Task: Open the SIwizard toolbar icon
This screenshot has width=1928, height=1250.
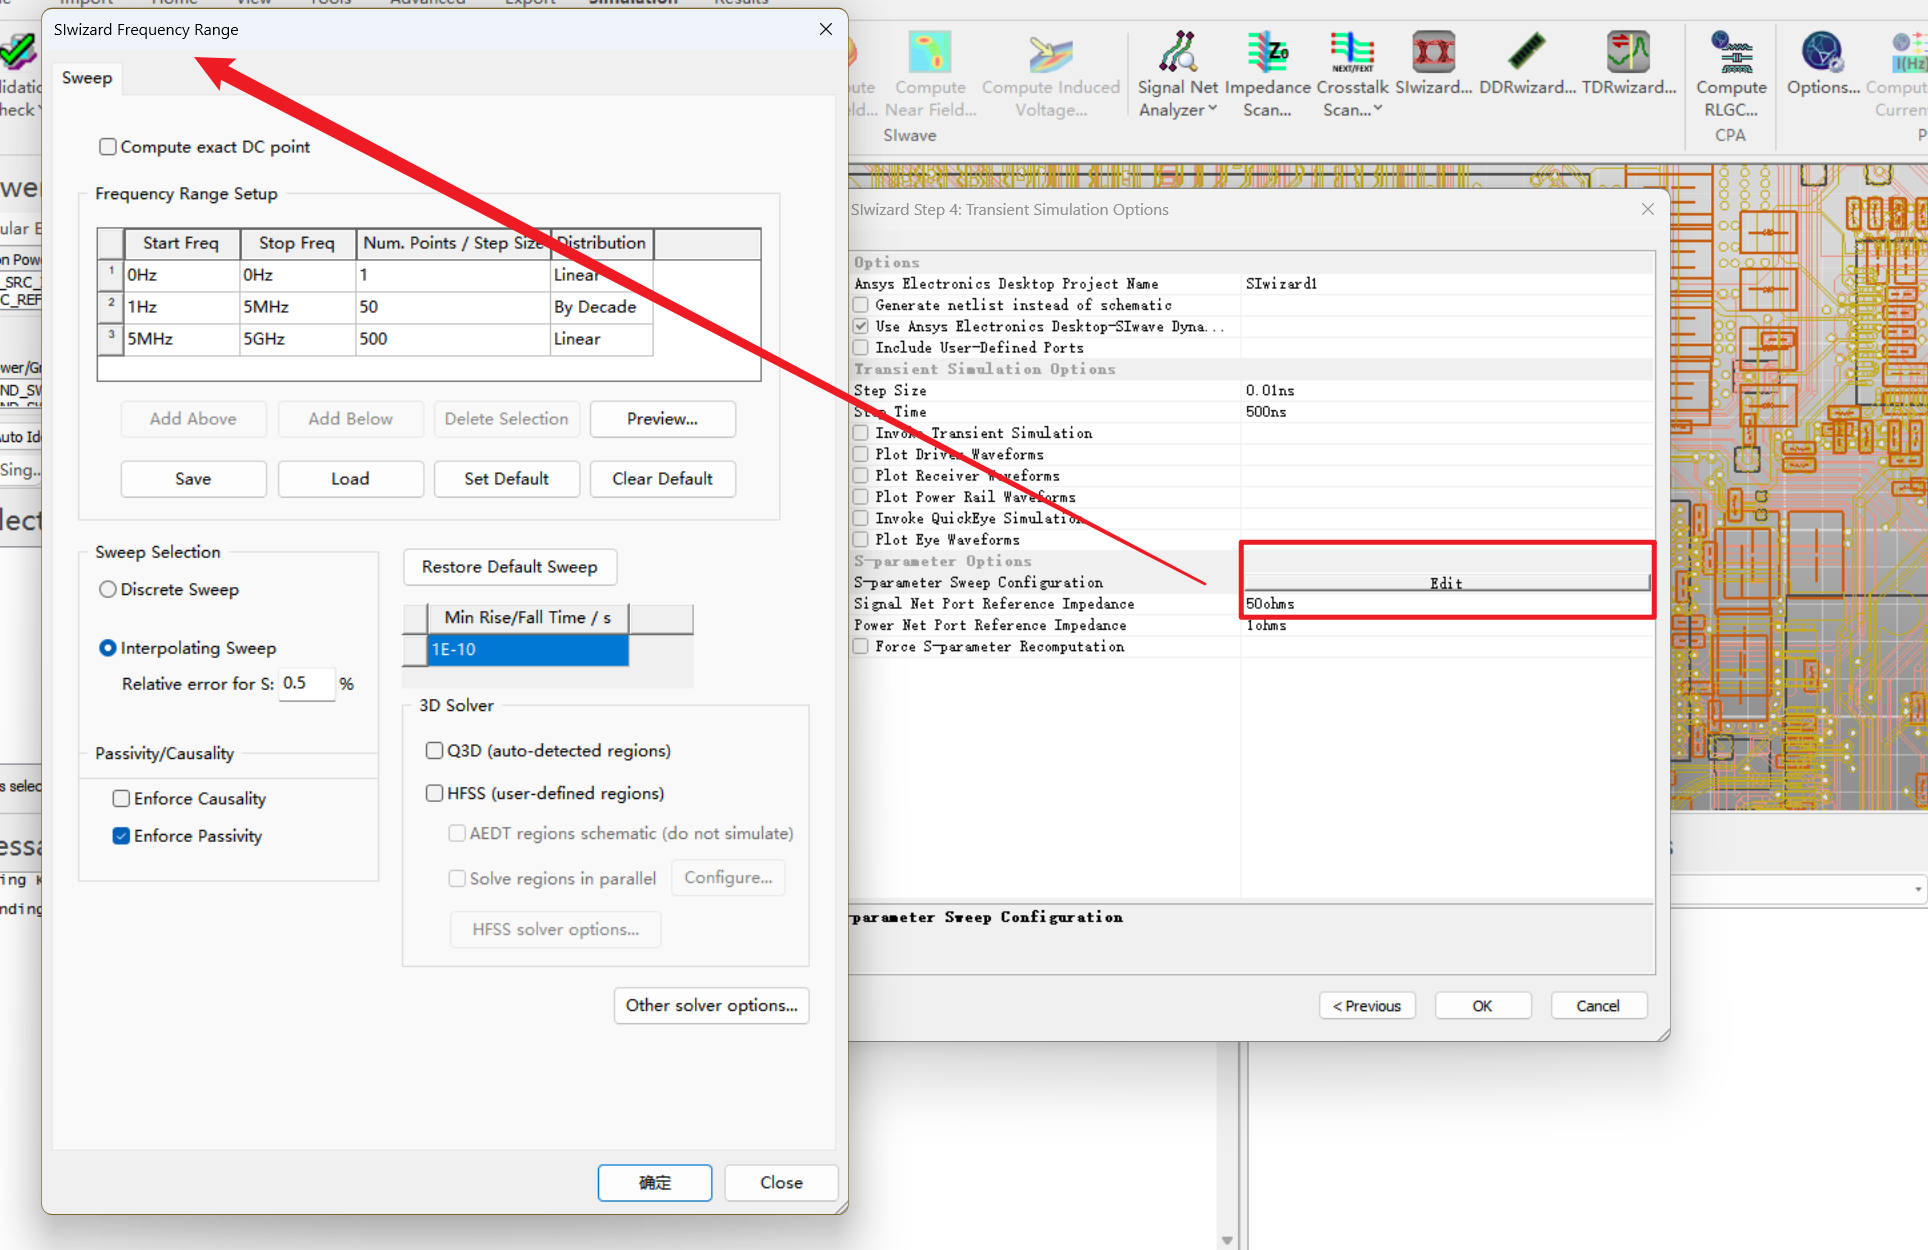Action: tap(1433, 53)
